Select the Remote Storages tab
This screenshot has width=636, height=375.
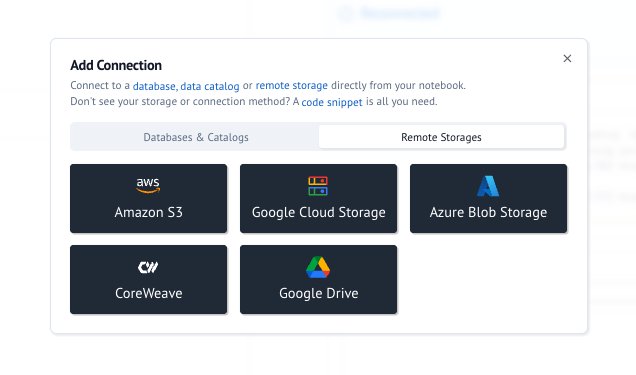tap(441, 137)
